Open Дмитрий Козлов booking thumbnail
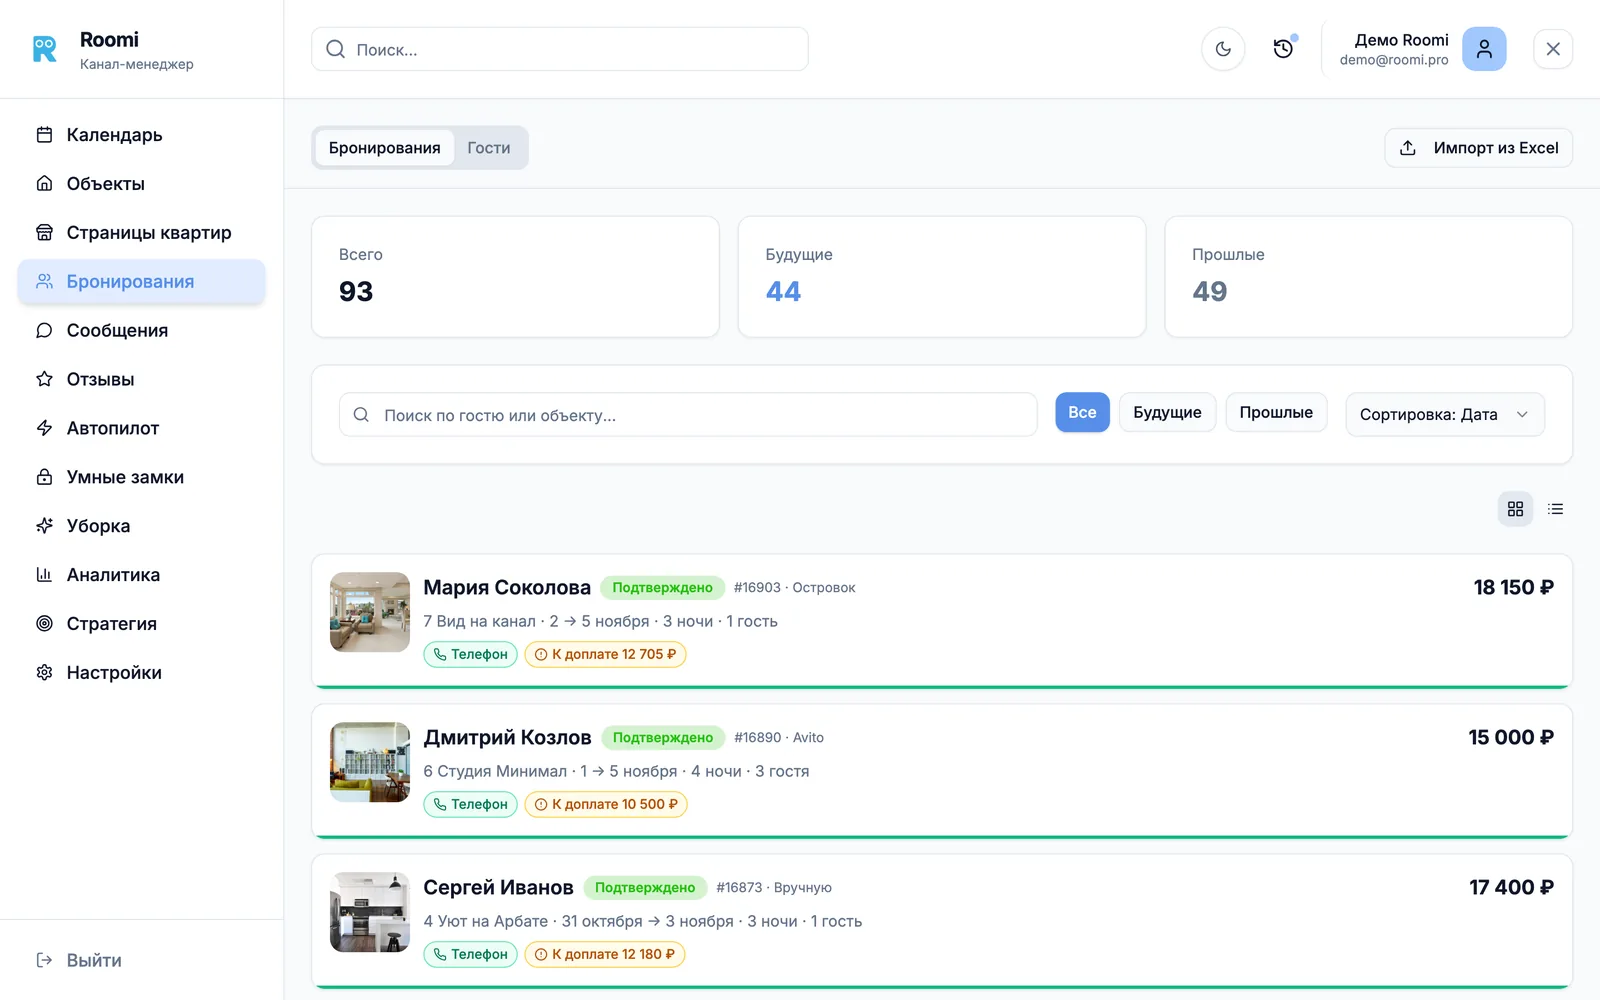This screenshot has width=1600, height=1000. (370, 762)
